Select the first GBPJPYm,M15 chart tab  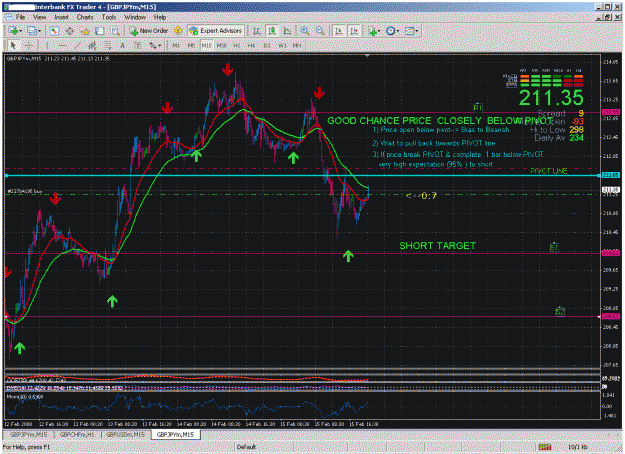point(29,434)
